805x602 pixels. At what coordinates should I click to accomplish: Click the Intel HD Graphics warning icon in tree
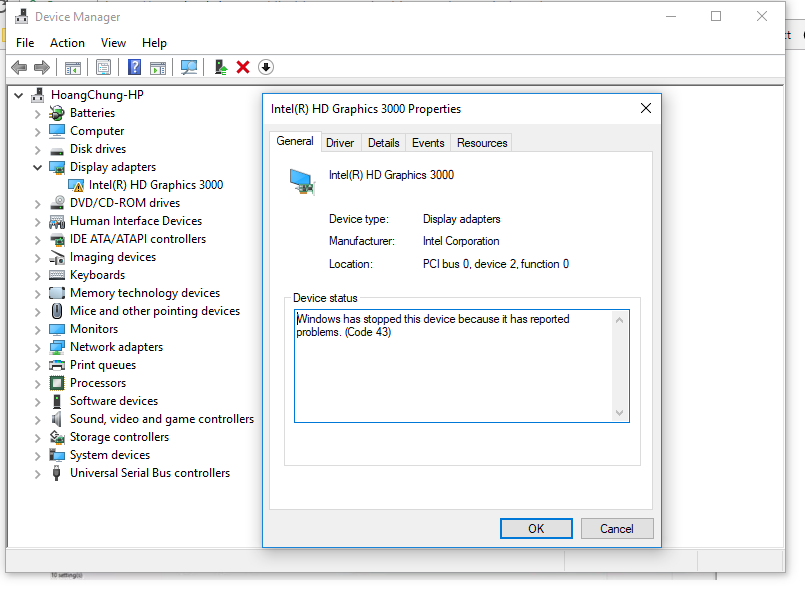[76, 185]
